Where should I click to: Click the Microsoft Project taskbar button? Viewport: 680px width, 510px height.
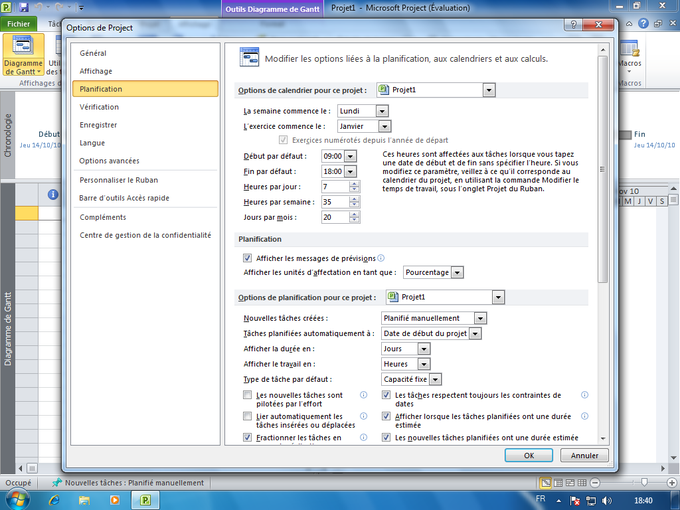(145, 500)
